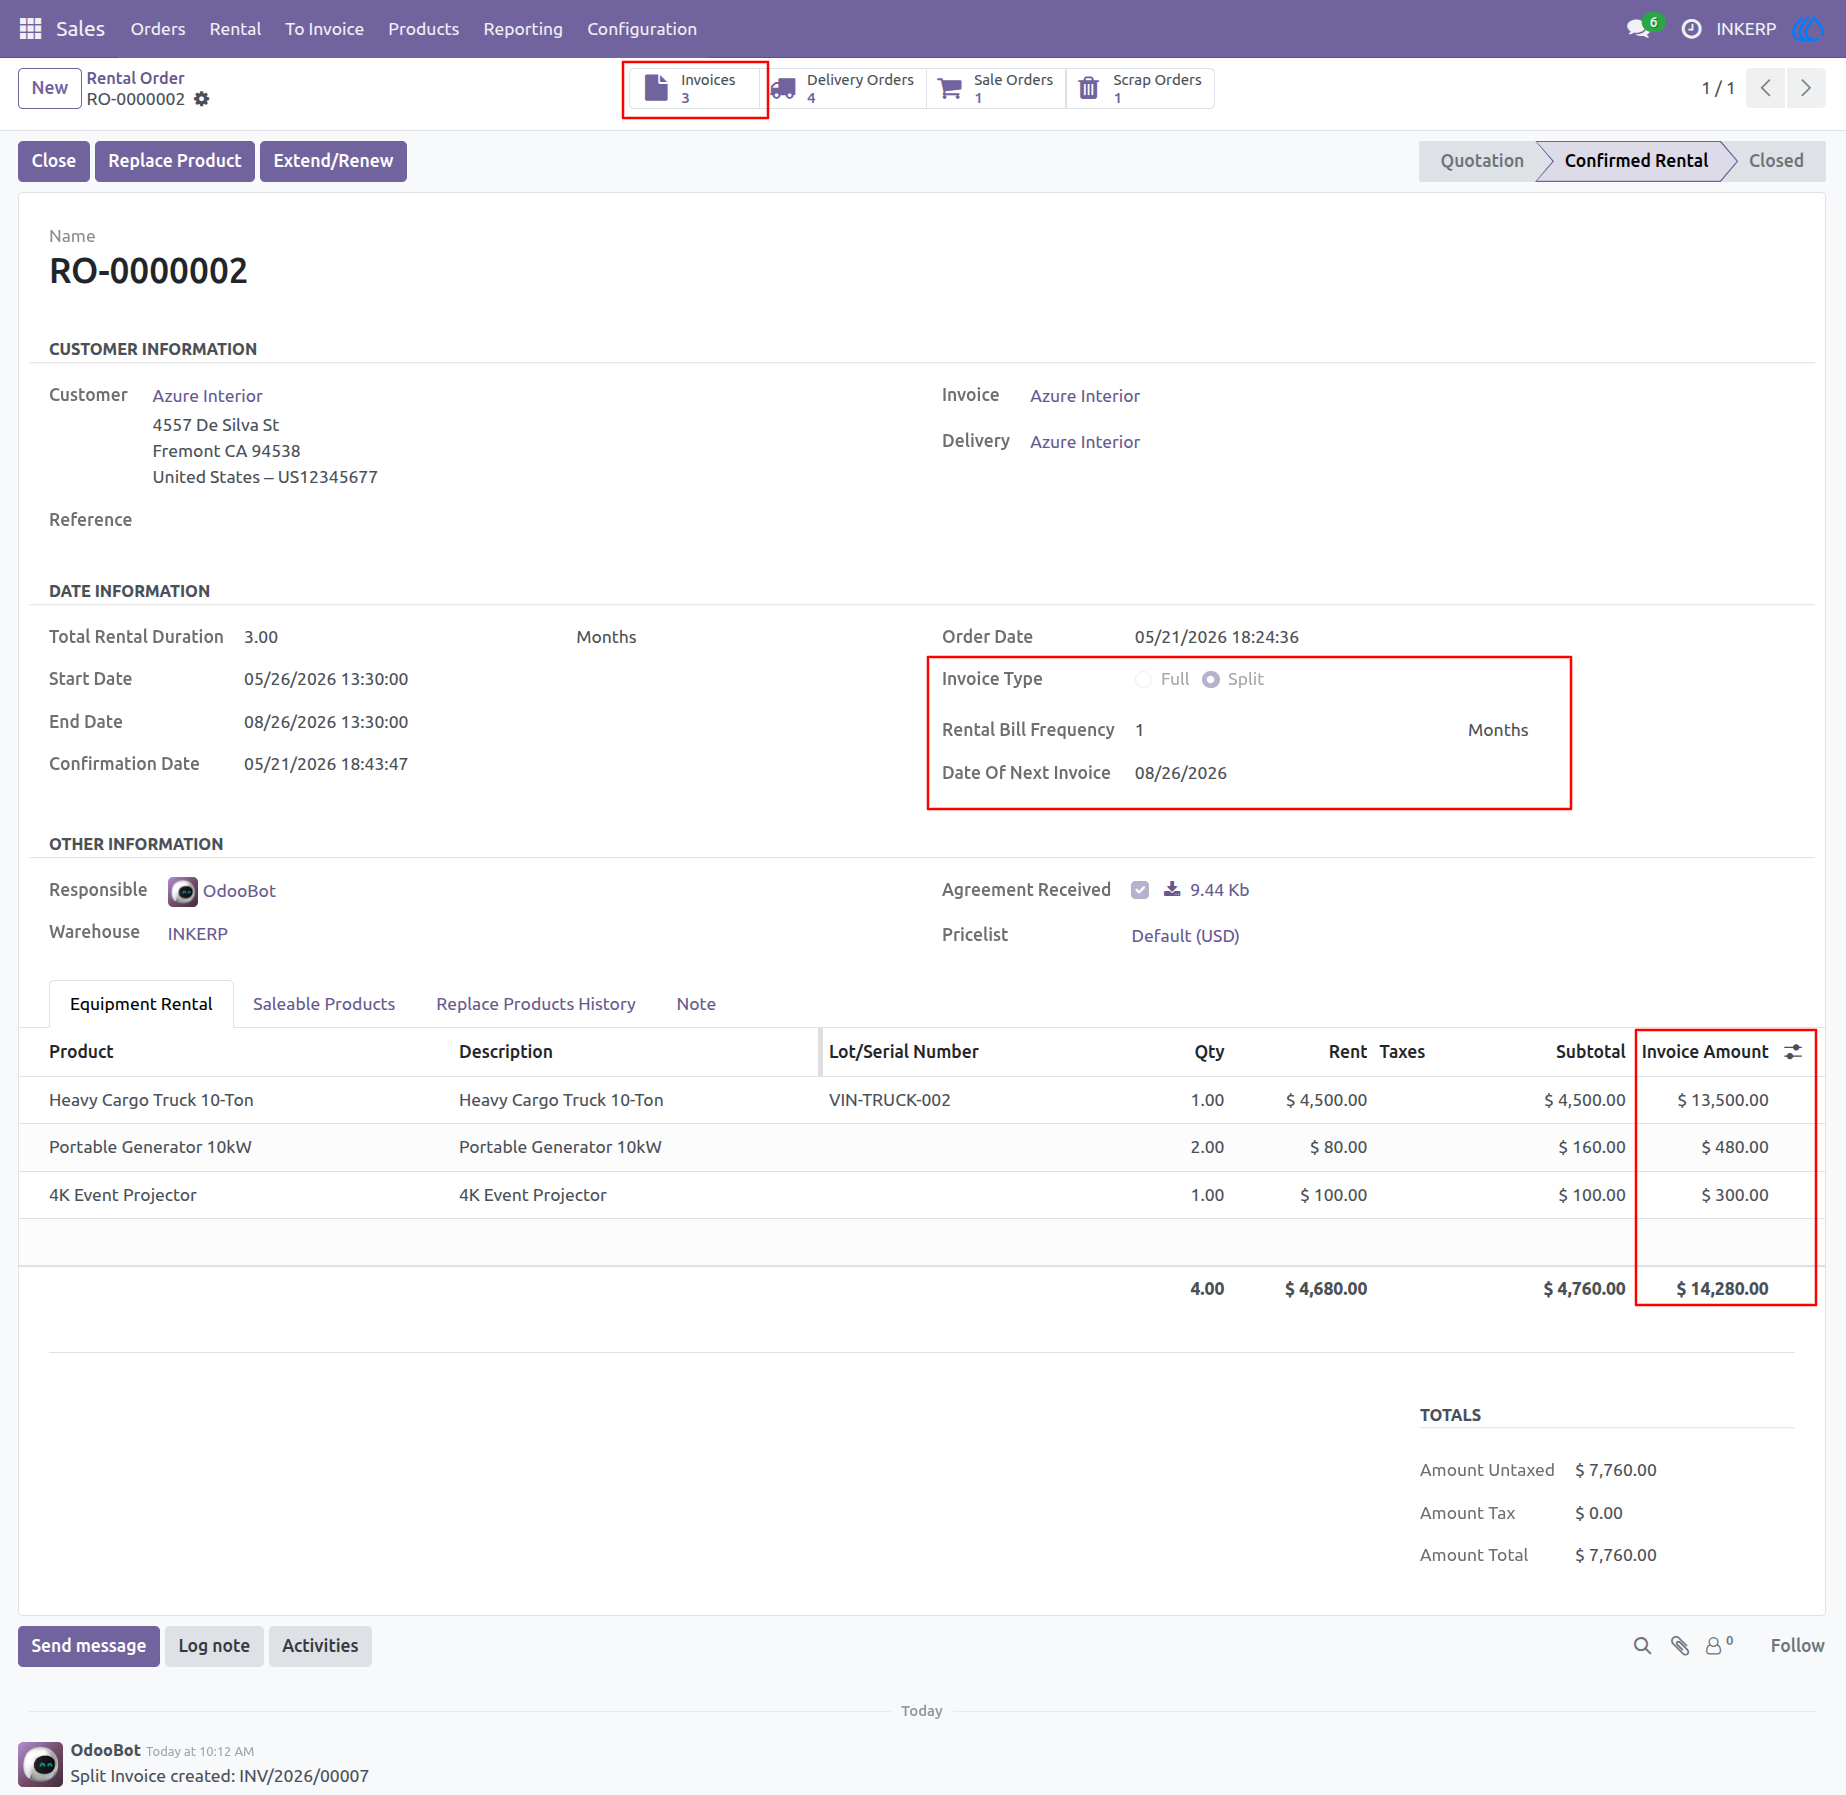Toggle the Agreement Received checkbox

[1140, 890]
